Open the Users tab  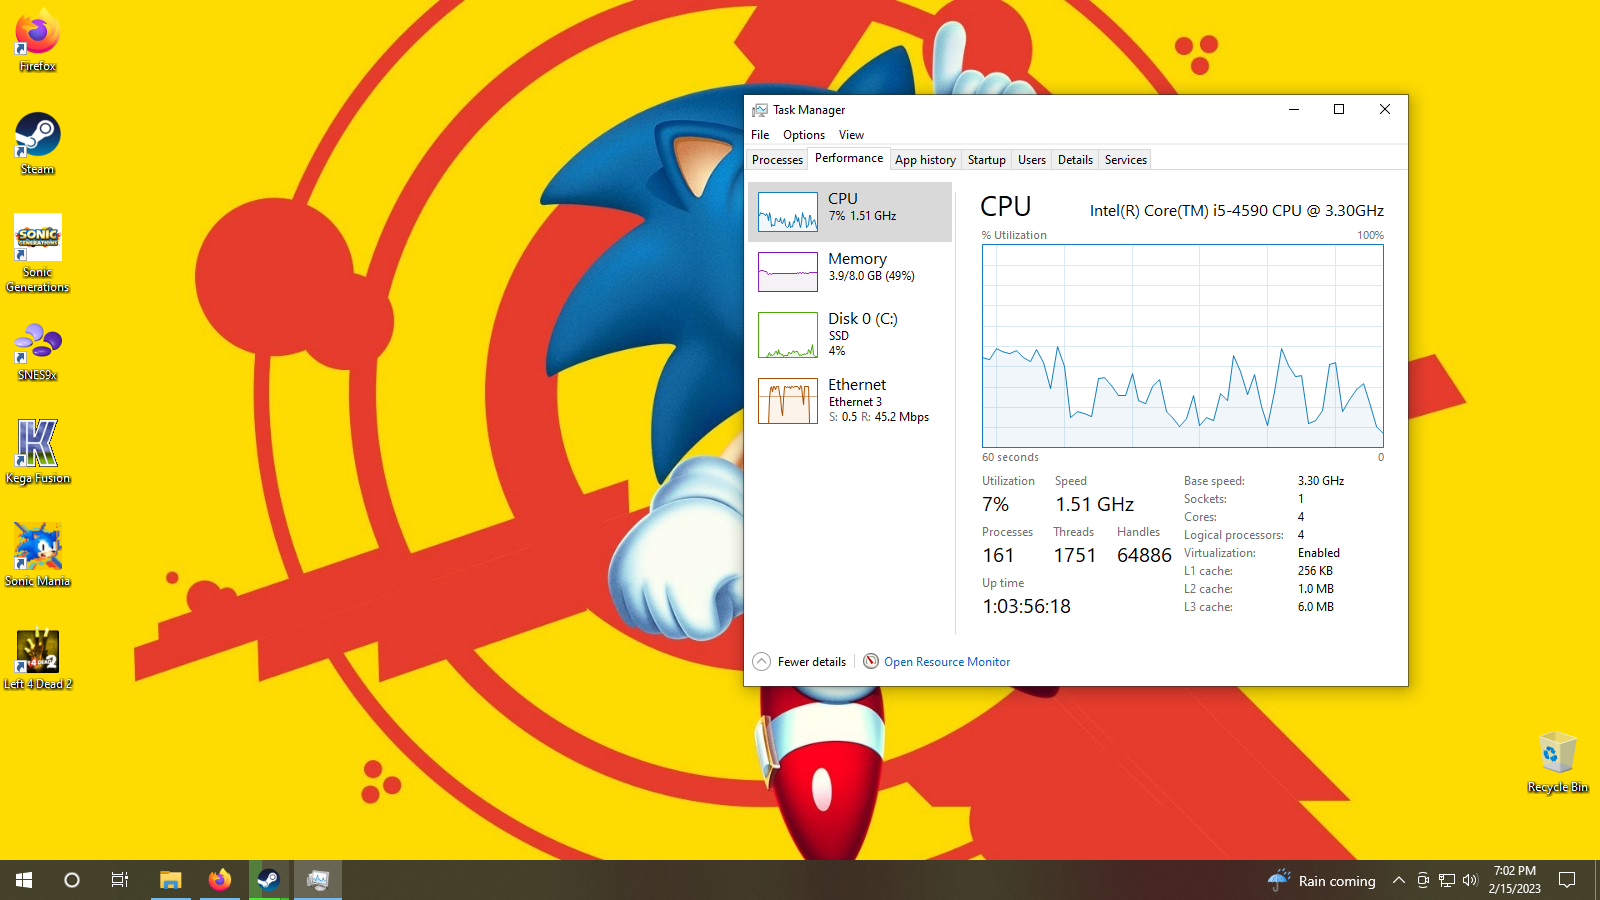(1032, 160)
